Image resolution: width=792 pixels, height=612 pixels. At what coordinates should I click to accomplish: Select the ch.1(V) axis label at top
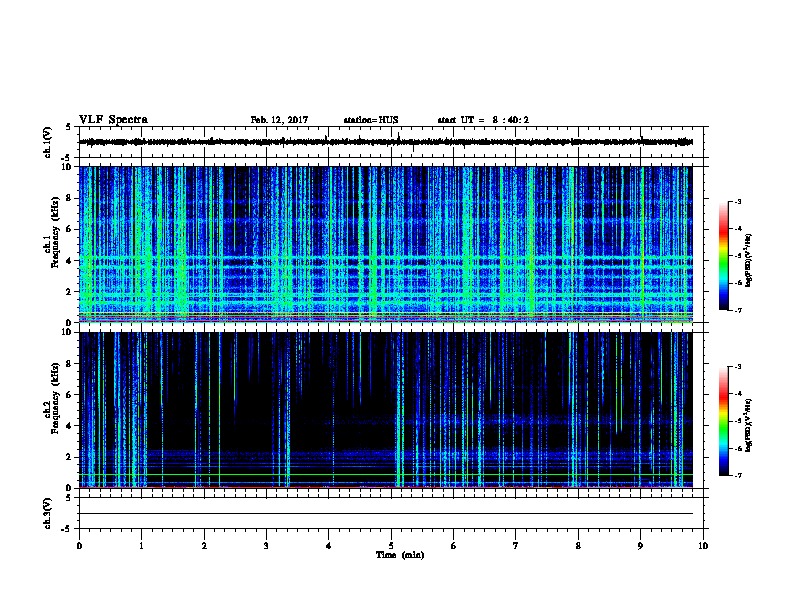[x=48, y=142]
